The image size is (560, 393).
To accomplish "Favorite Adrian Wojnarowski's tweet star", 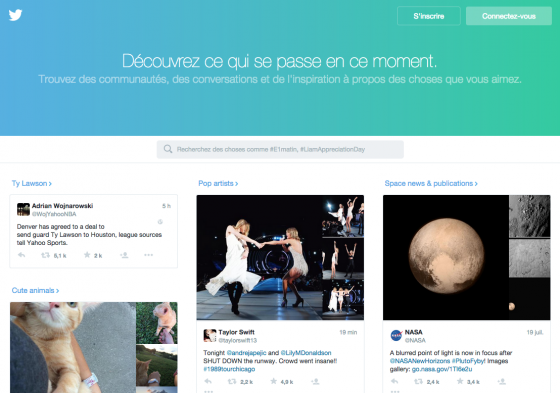I will [x=87, y=255].
